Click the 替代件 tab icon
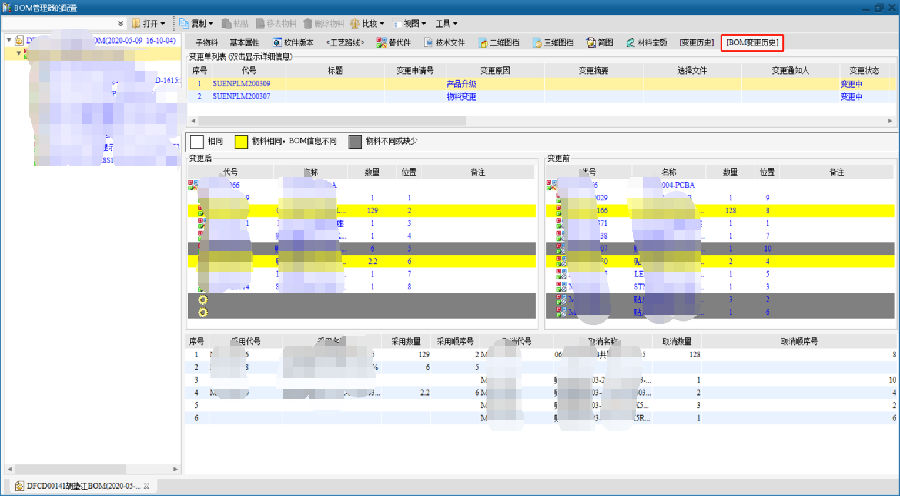The width and height of the screenshot is (900, 496). click(x=382, y=43)
